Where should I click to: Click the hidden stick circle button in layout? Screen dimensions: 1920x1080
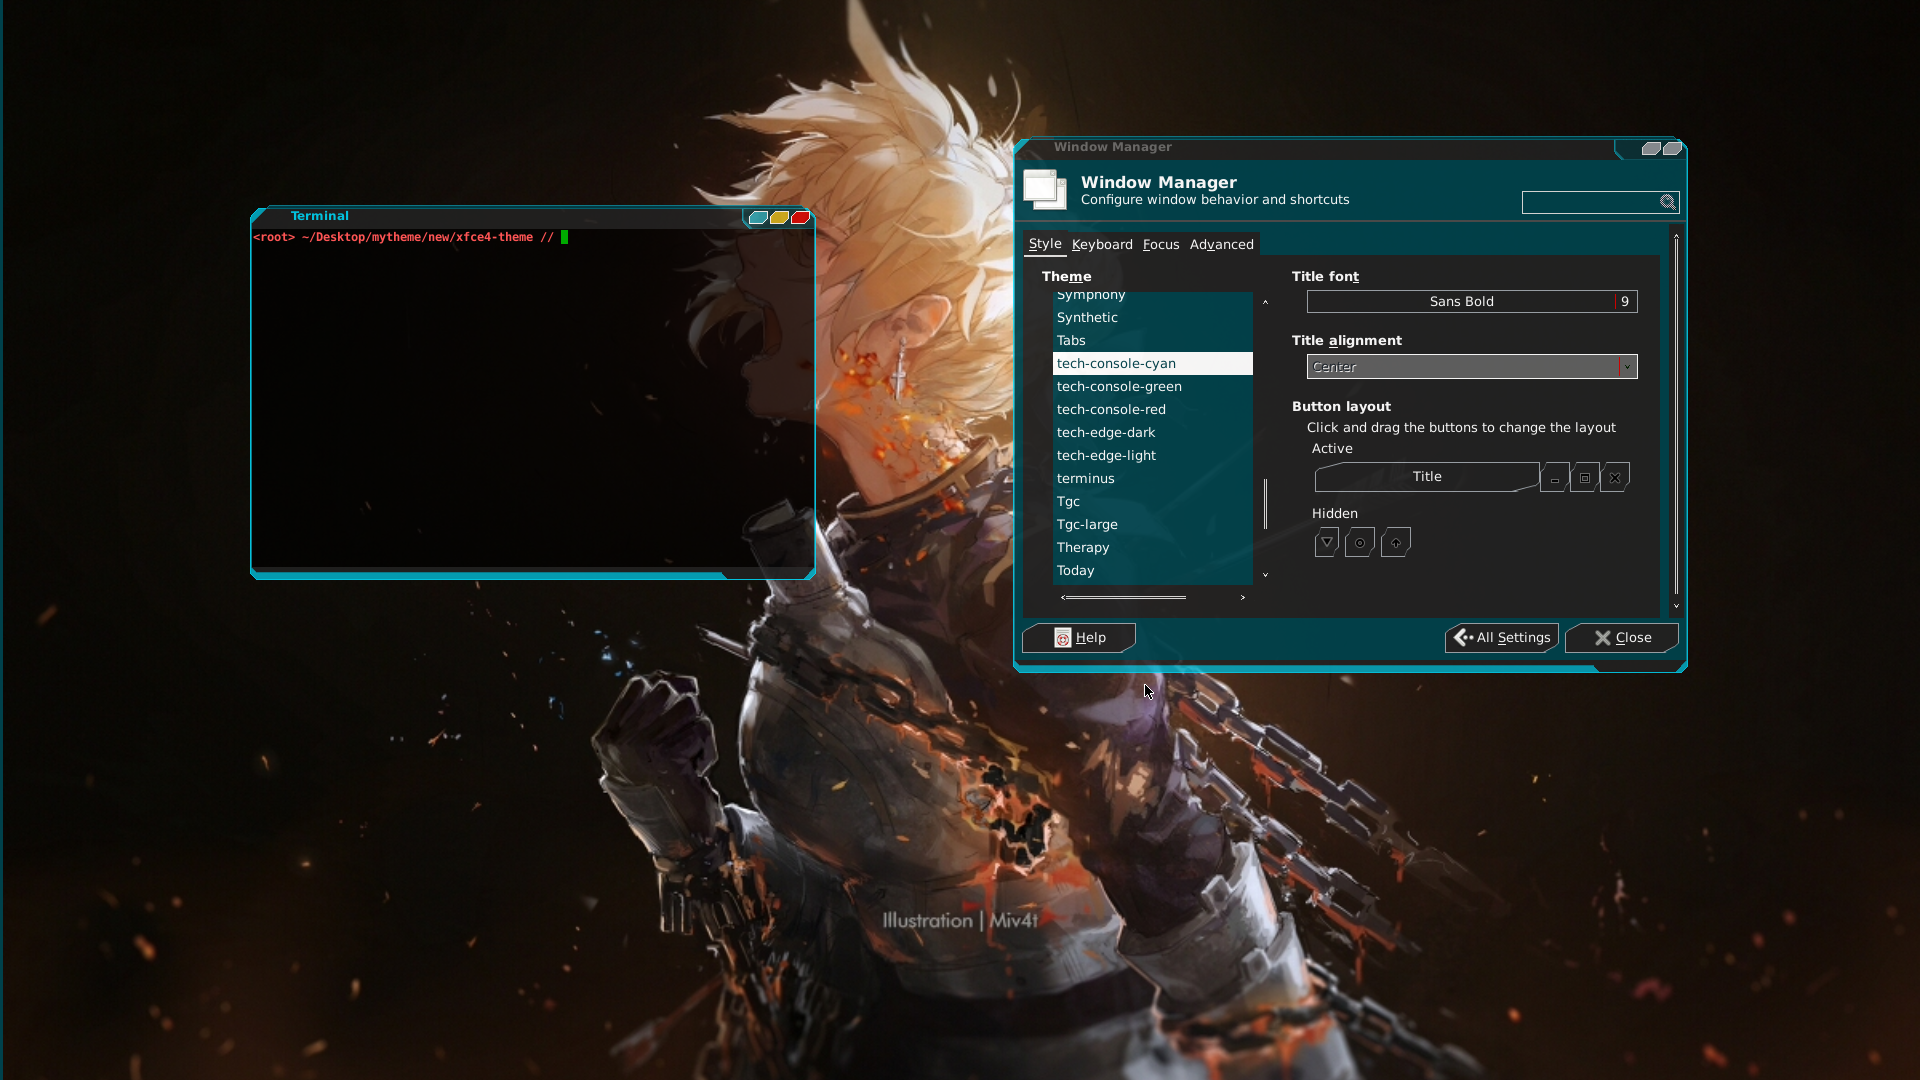[1360, 542]
